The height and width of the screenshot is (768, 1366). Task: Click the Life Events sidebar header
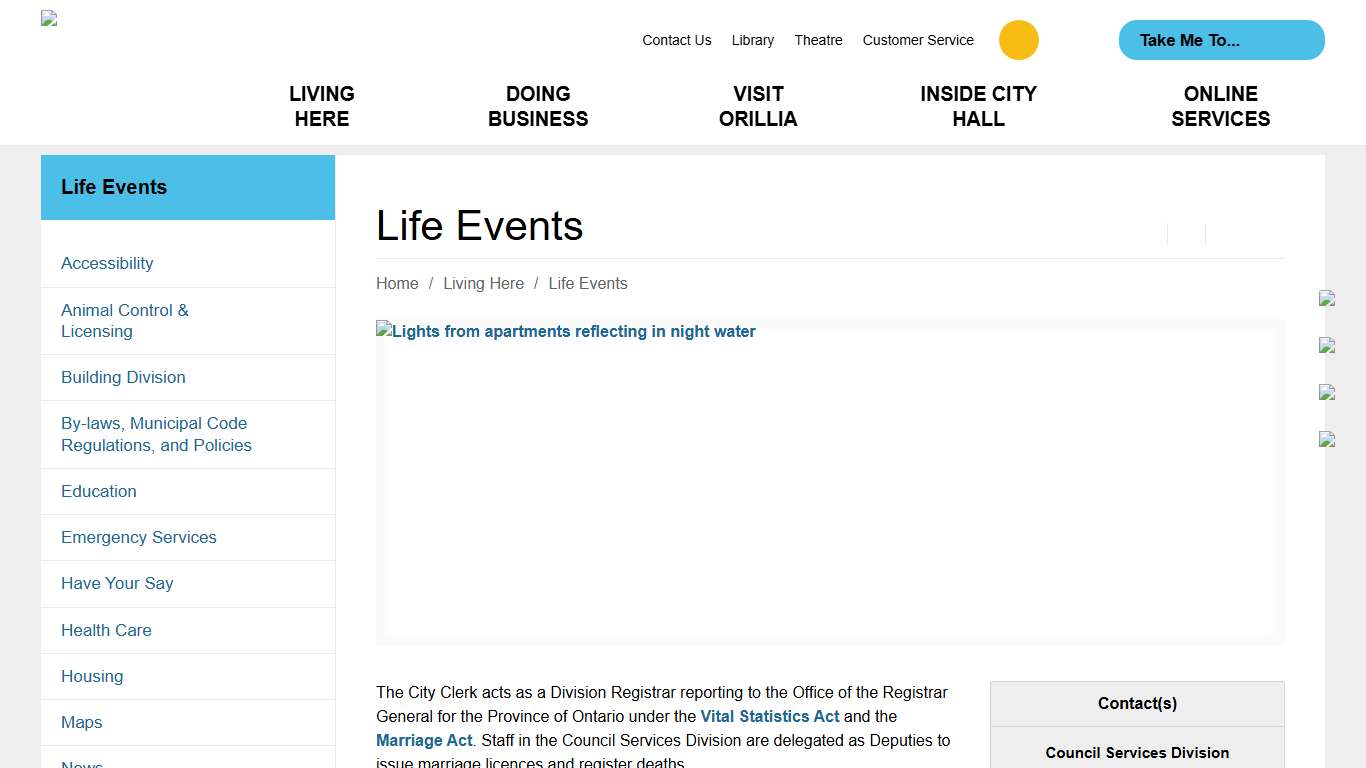pyautogui.click(x=114, y=187)
